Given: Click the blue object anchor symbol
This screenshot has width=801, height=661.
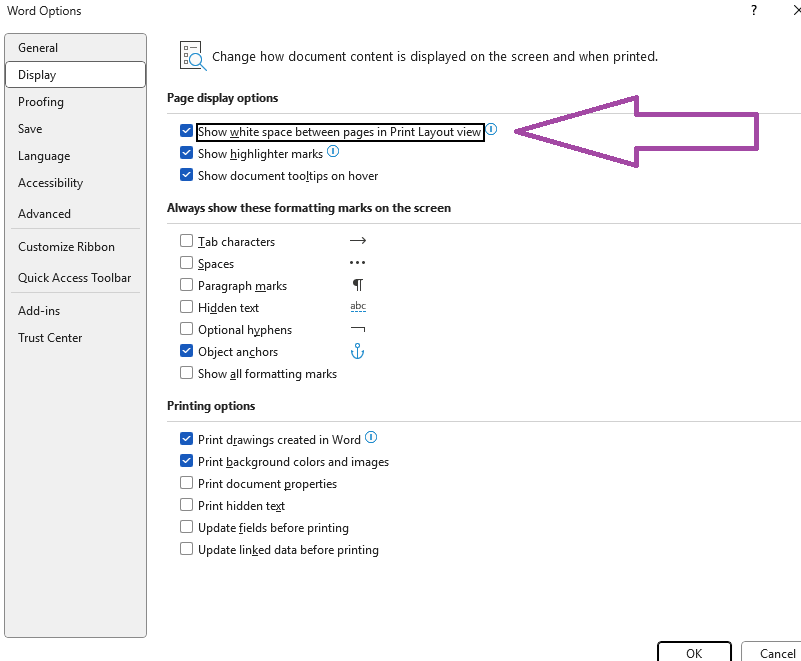Looking at the screenshot, I should tap(357, 351).
